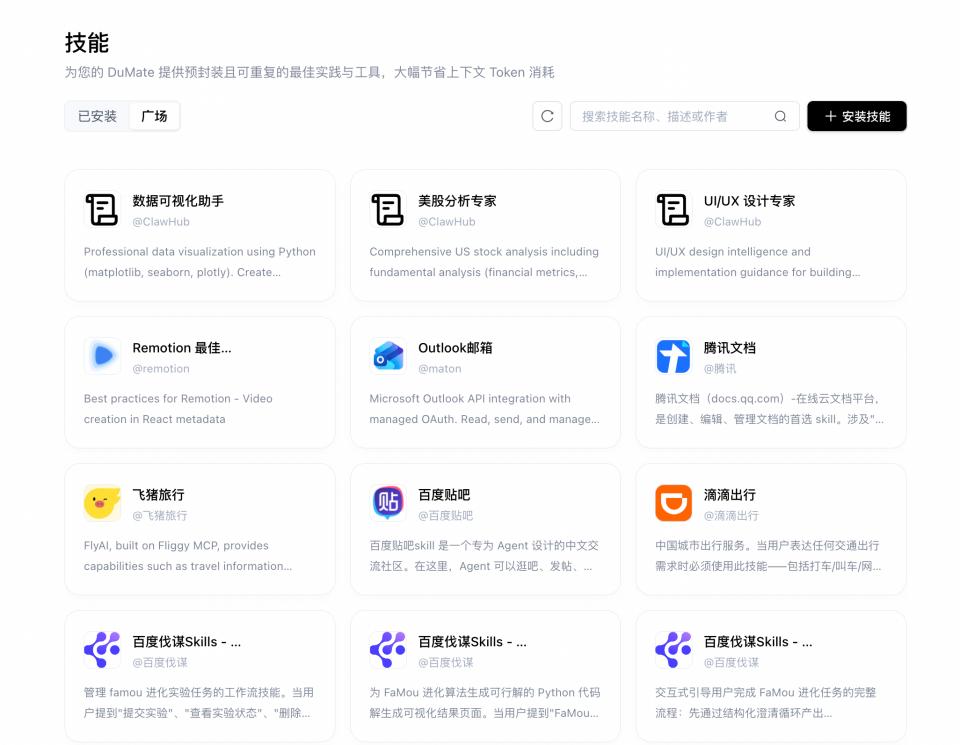Open the 滴滴出行 card description

pyautogui.click(x=768, y=556)
